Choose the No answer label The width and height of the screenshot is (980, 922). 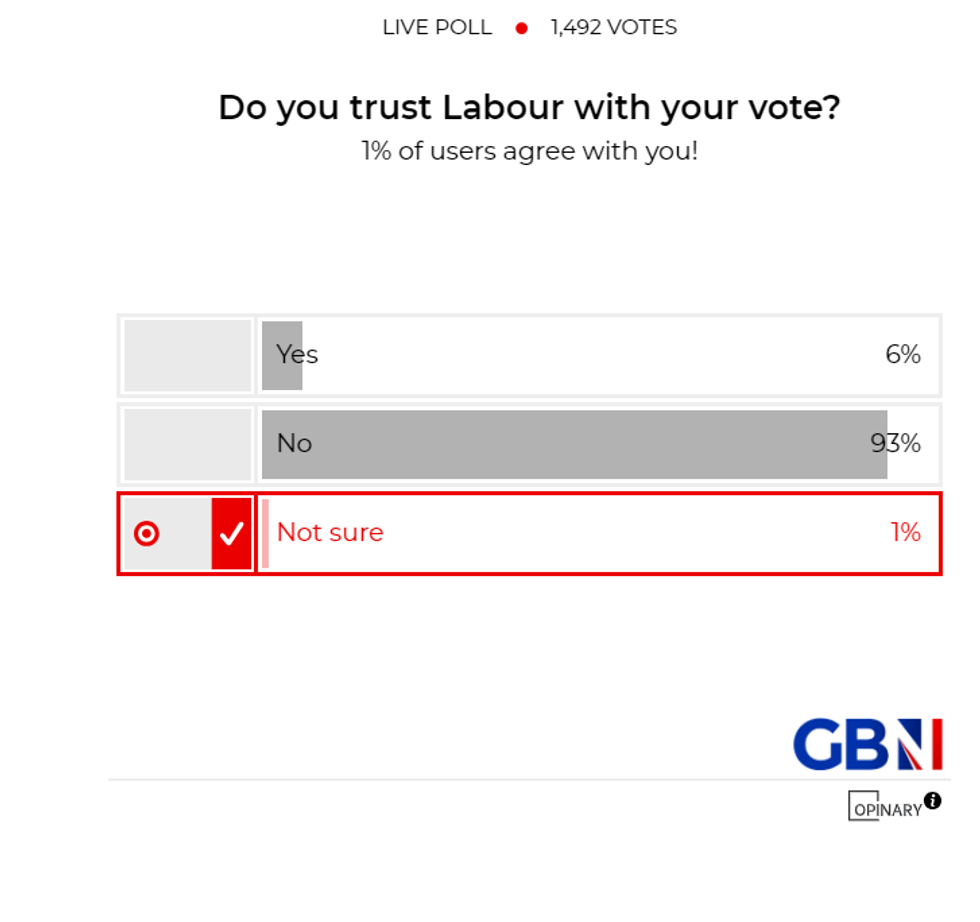pos(294,444)
